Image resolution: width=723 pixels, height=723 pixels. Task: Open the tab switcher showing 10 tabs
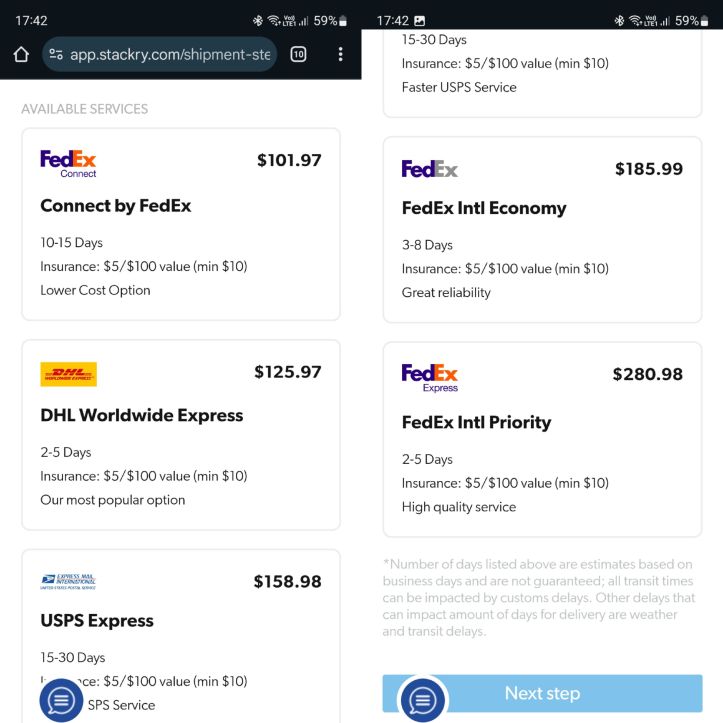click(x=298, y=54)
